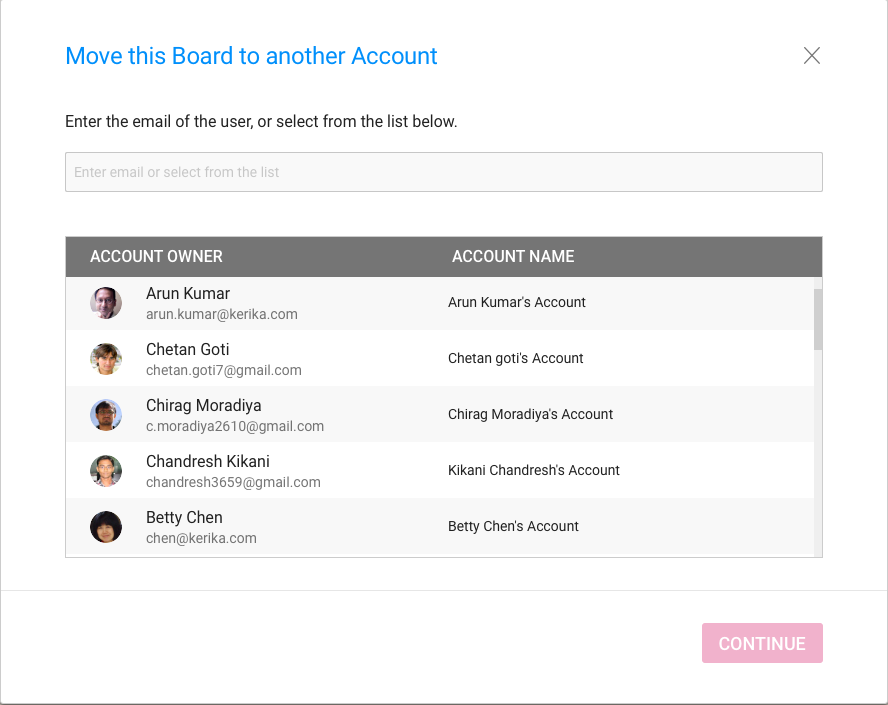Click the Account Owner column header
888x705 pixels.
(x=156, y=257)
